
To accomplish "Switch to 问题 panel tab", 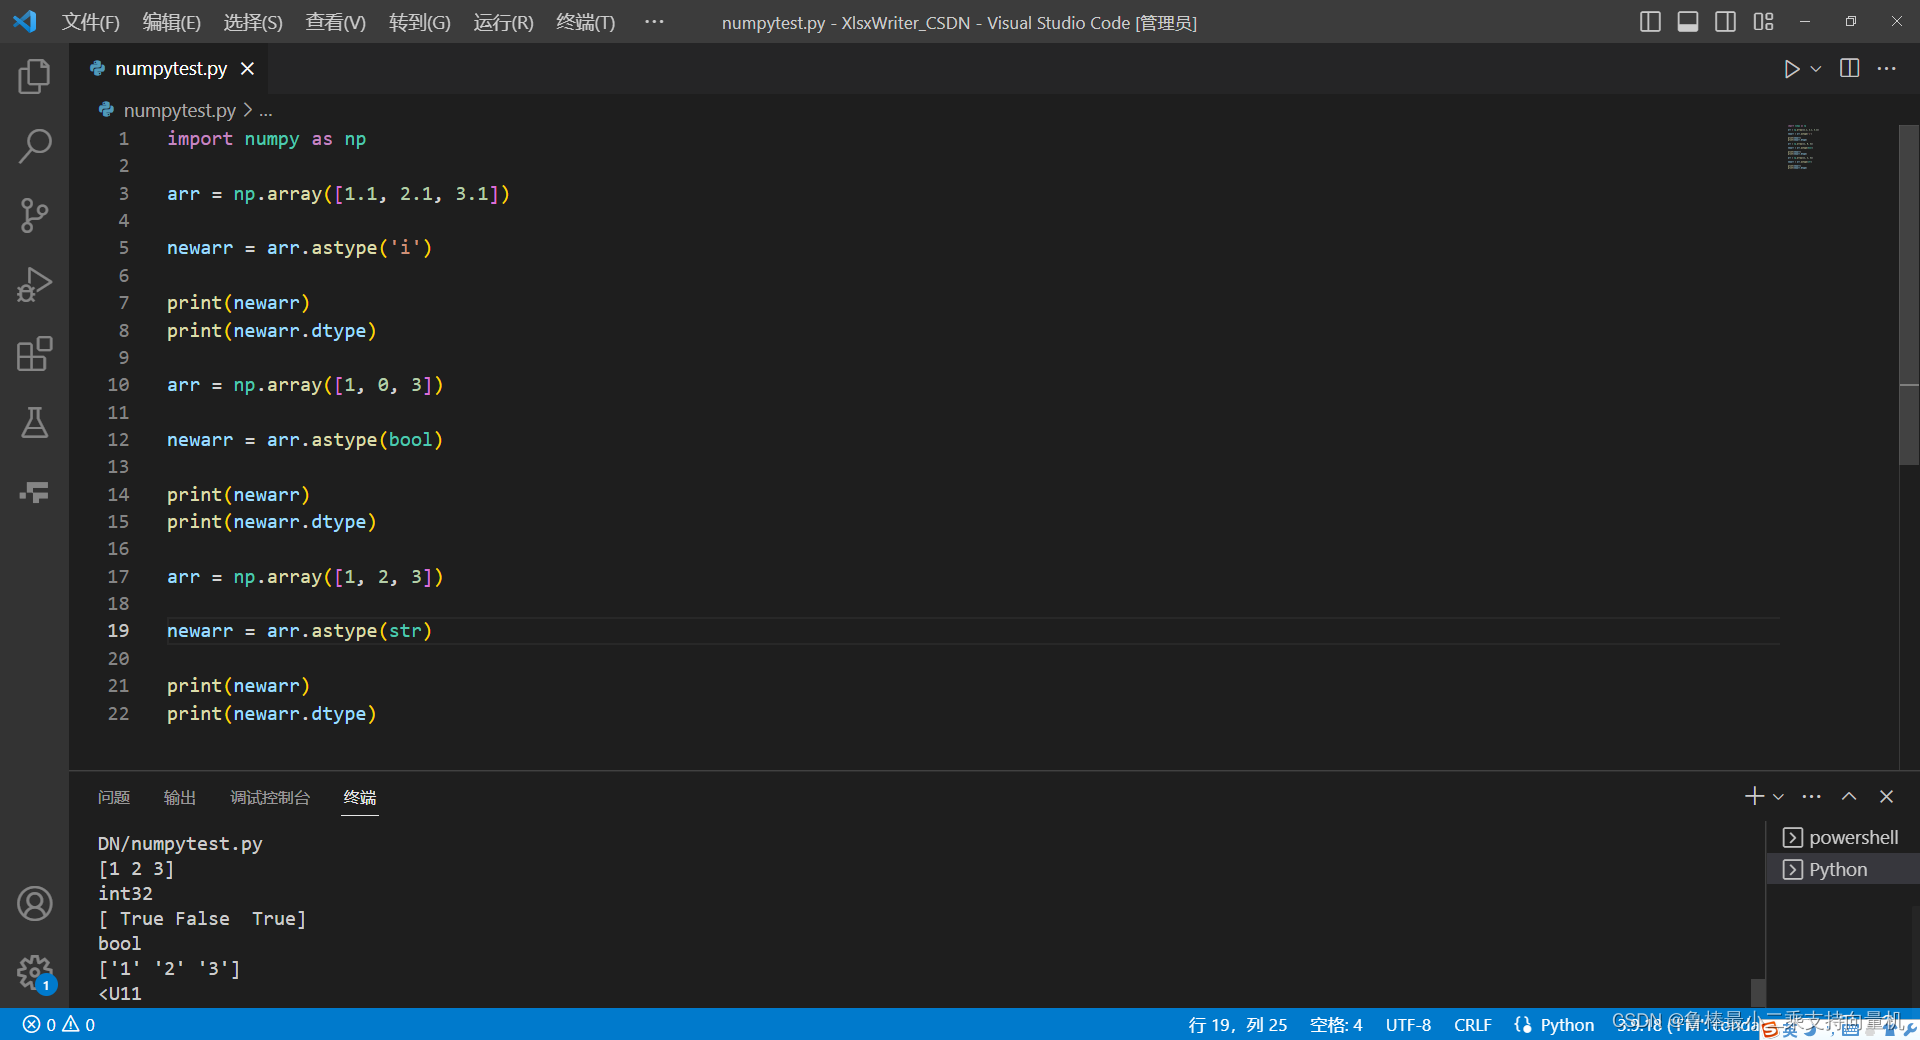I will (x=114, y=797).
